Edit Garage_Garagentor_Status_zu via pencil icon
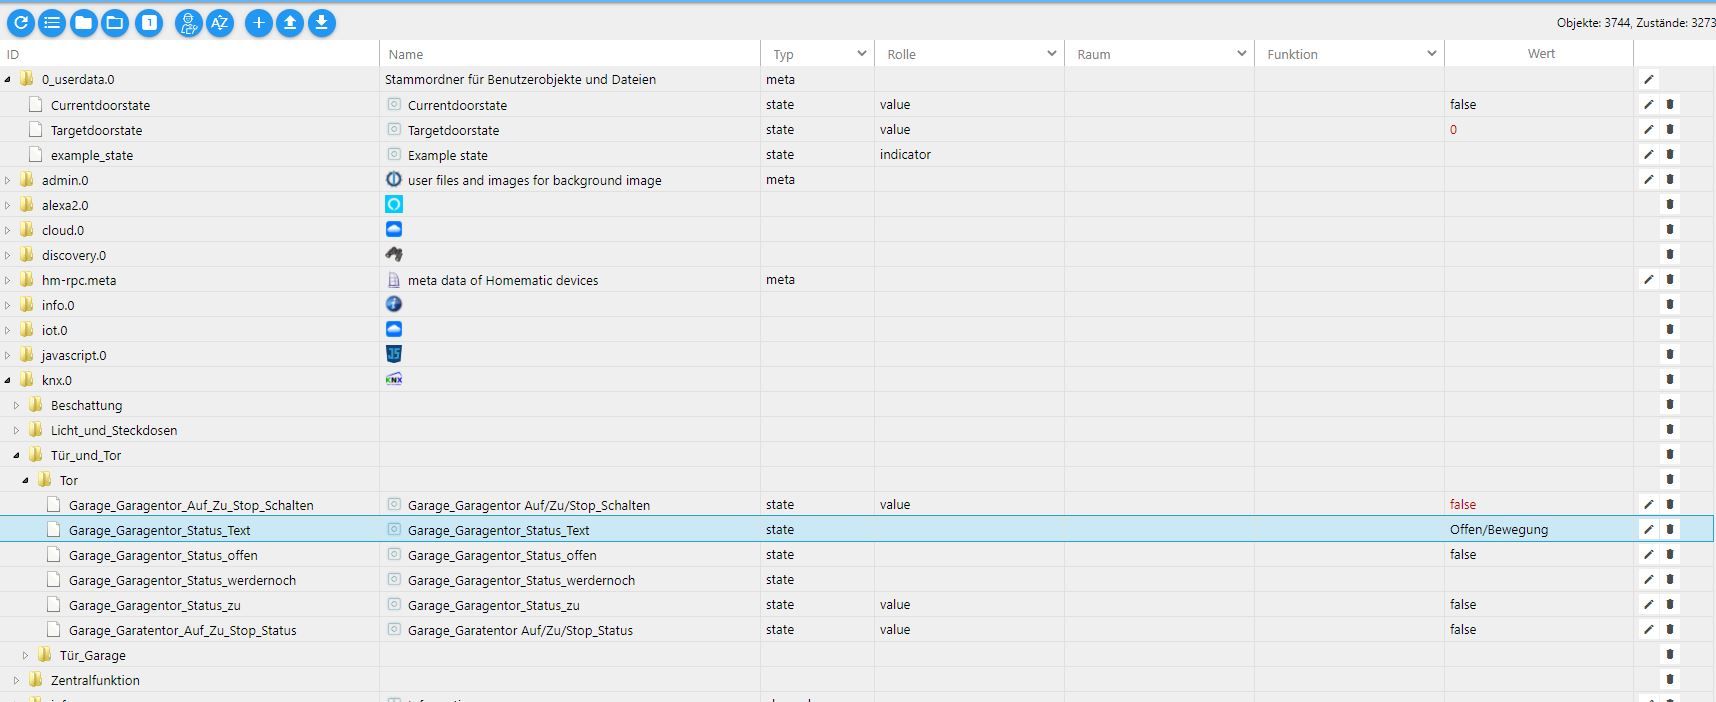 coord(1648,604)
